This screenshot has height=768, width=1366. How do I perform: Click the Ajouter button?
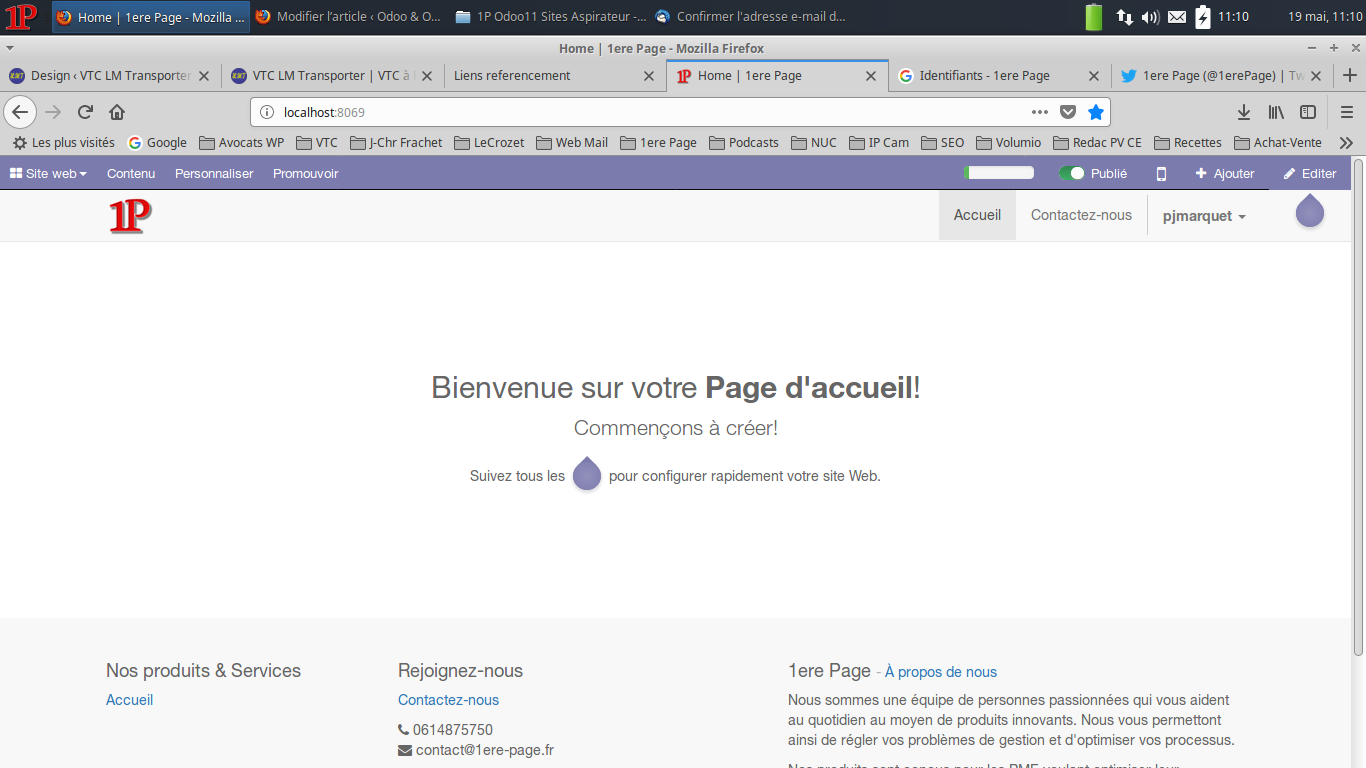click(x=1225, y=173)
